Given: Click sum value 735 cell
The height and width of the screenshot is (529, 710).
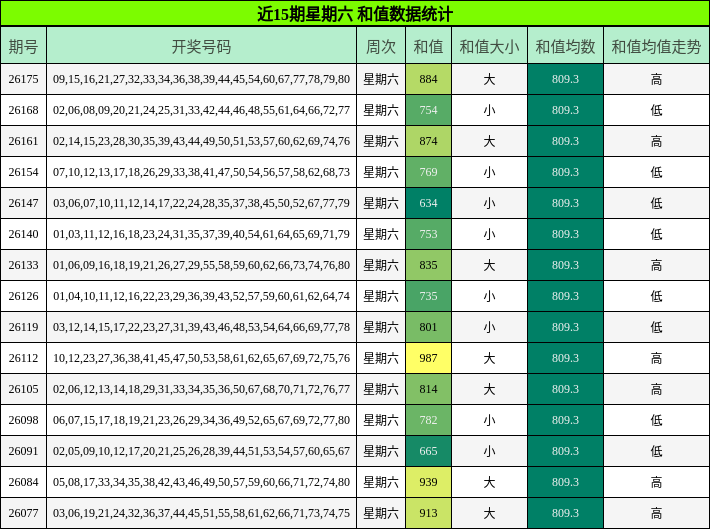Looking at the screenshot, I should point(428,296).
